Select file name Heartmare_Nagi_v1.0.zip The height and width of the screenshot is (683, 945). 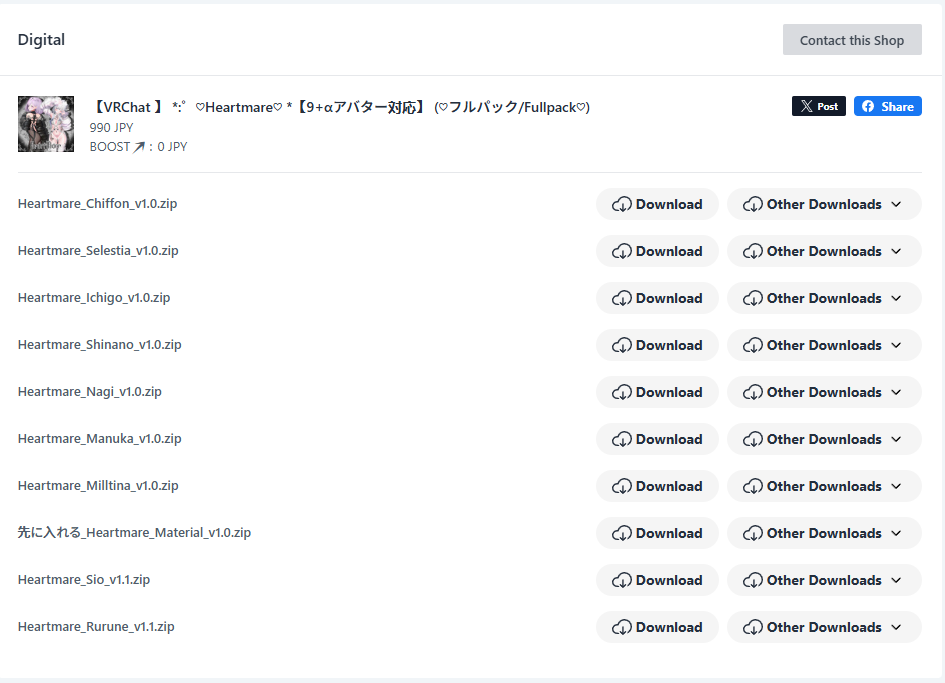(x=90, y=392)
